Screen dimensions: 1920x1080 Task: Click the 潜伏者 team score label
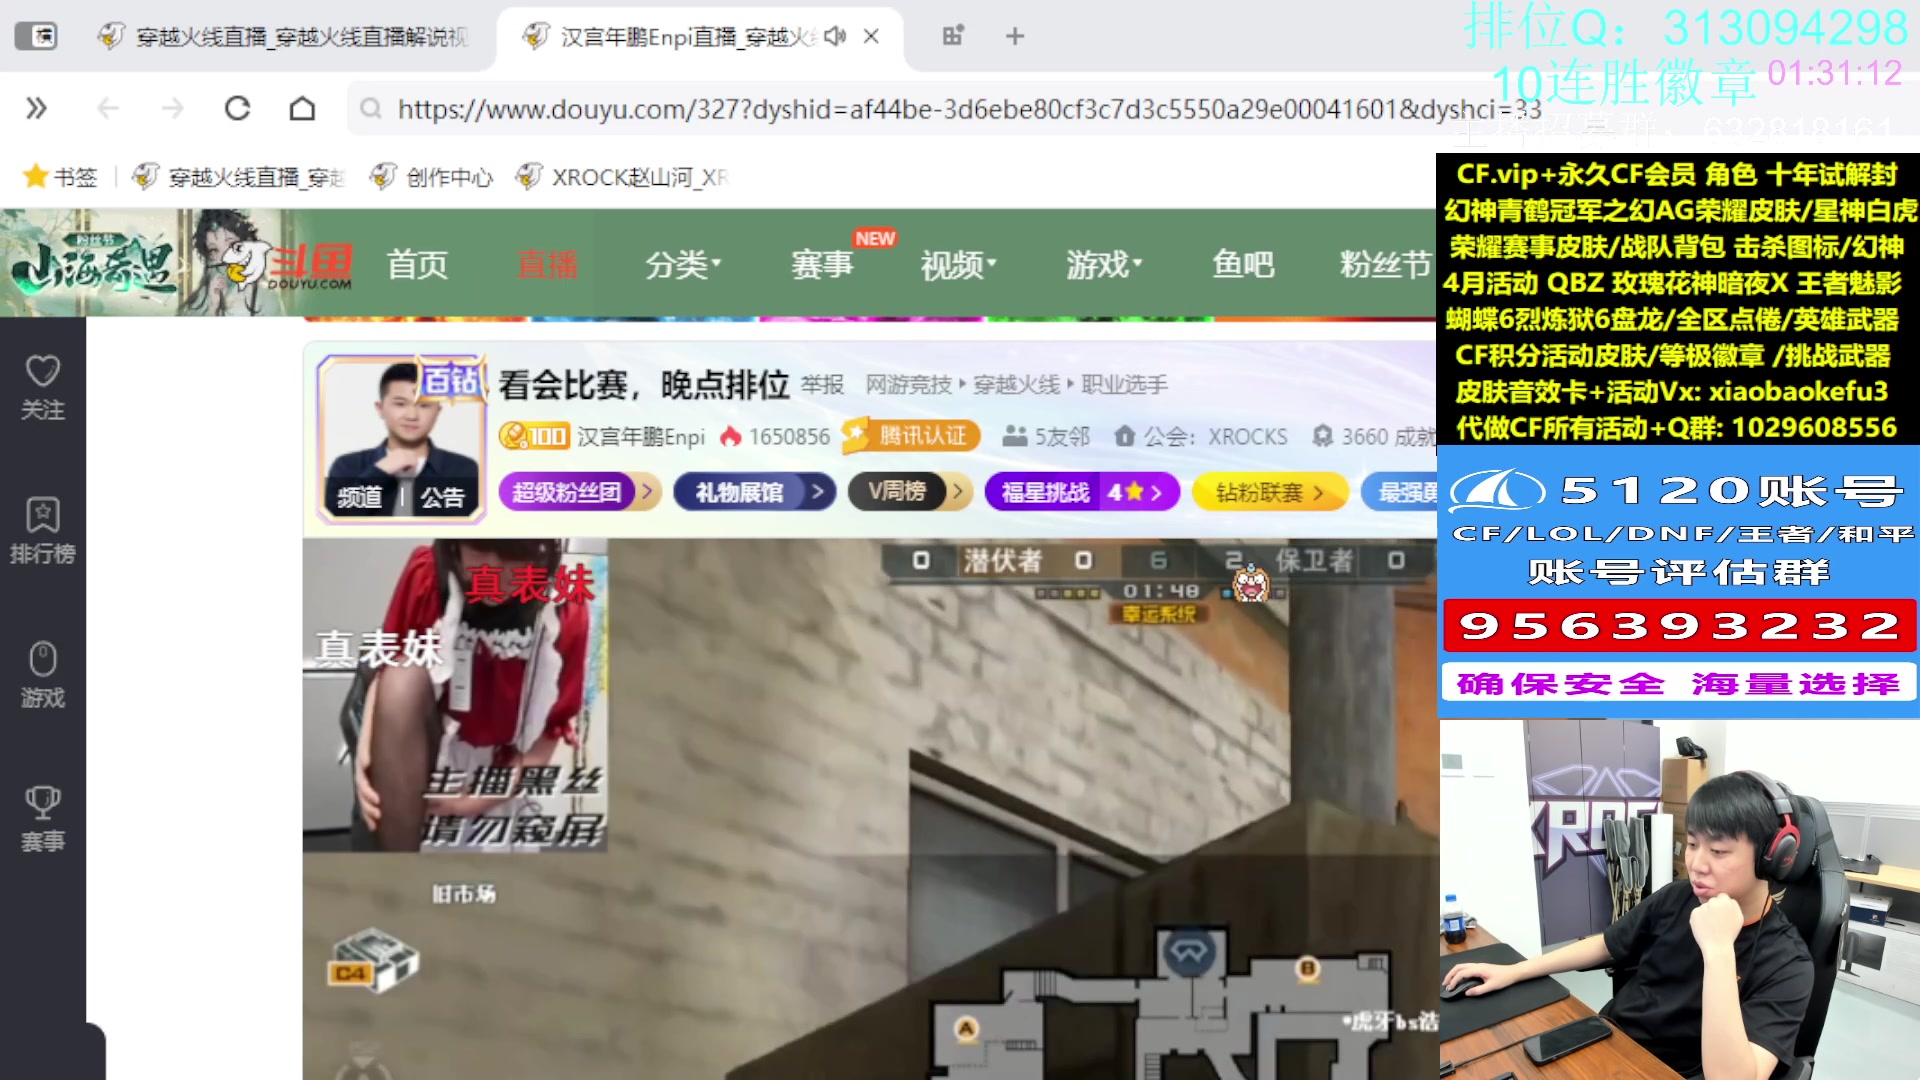[x=1003, y=561]
